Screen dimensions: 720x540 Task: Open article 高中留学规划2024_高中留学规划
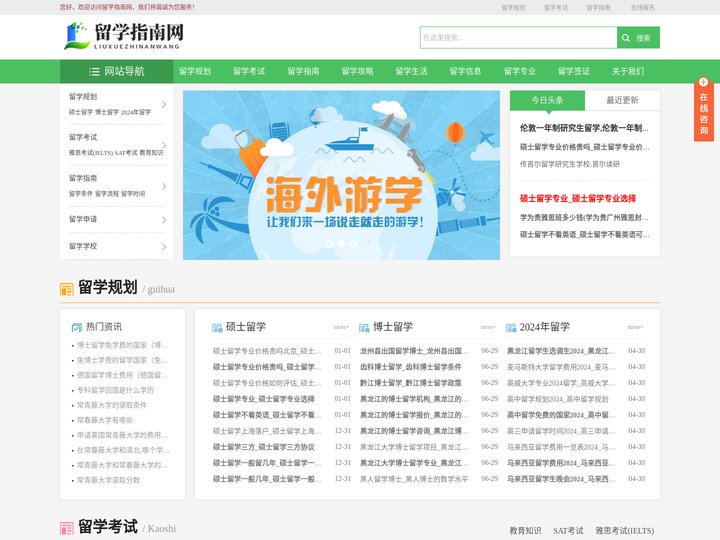pos(557,399)
